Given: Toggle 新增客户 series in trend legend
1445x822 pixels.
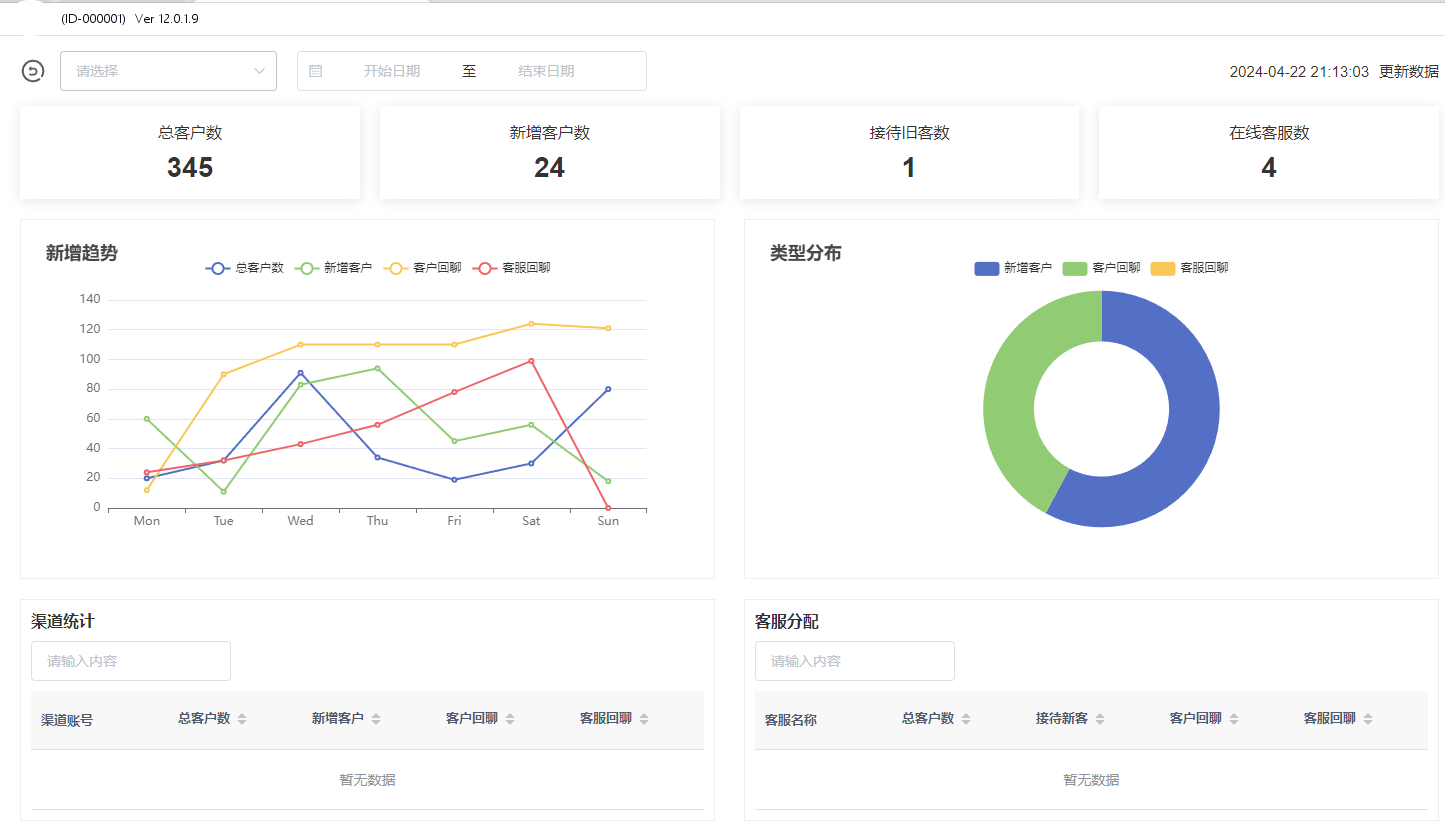Looking at the screenshot, I should [334, 268].
